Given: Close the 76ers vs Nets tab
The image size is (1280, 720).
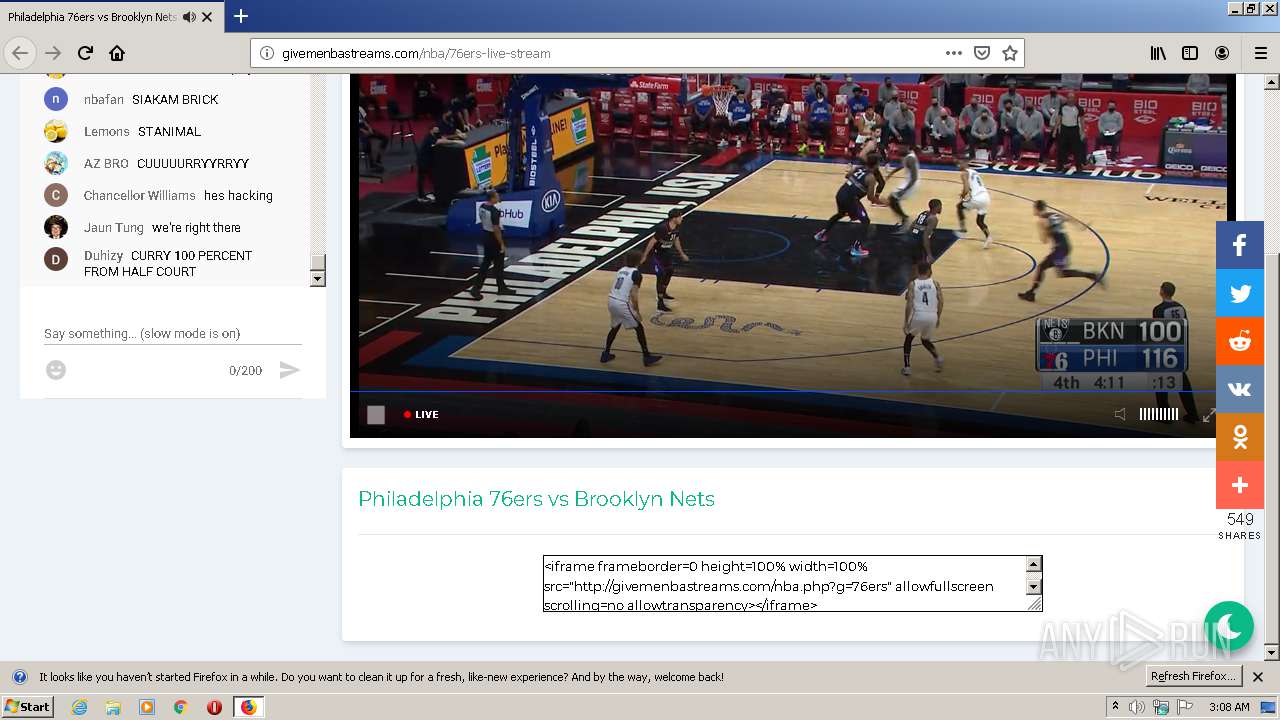Looking at the screenshot, I should 207,17.
